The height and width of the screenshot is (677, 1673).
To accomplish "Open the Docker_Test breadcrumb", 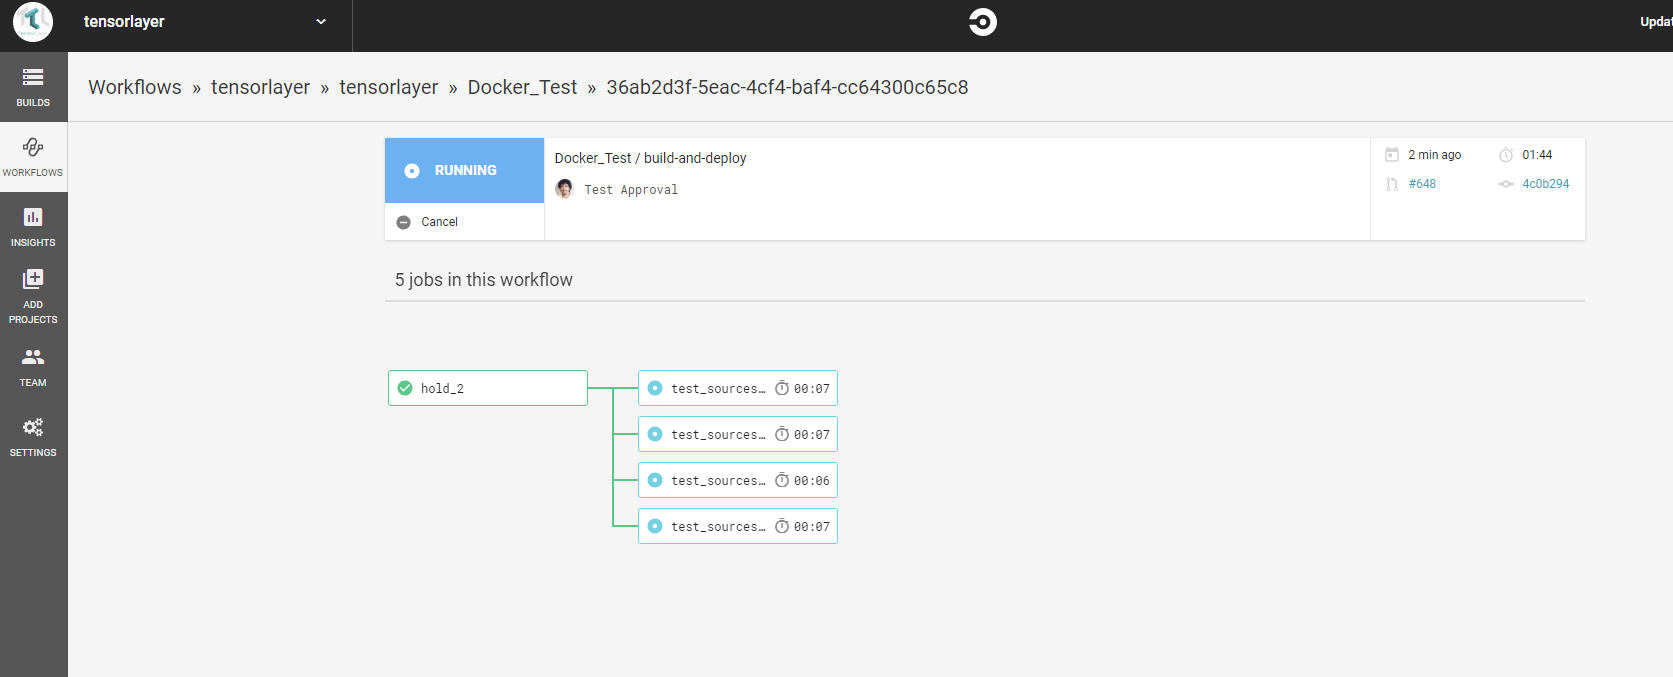I will coord(522,87).
